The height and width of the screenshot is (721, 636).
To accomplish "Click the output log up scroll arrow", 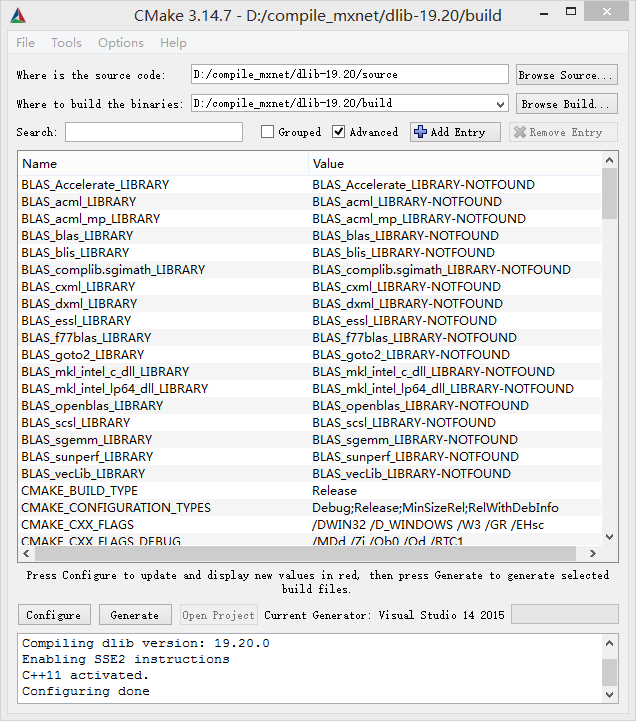I will pos(610,643).
